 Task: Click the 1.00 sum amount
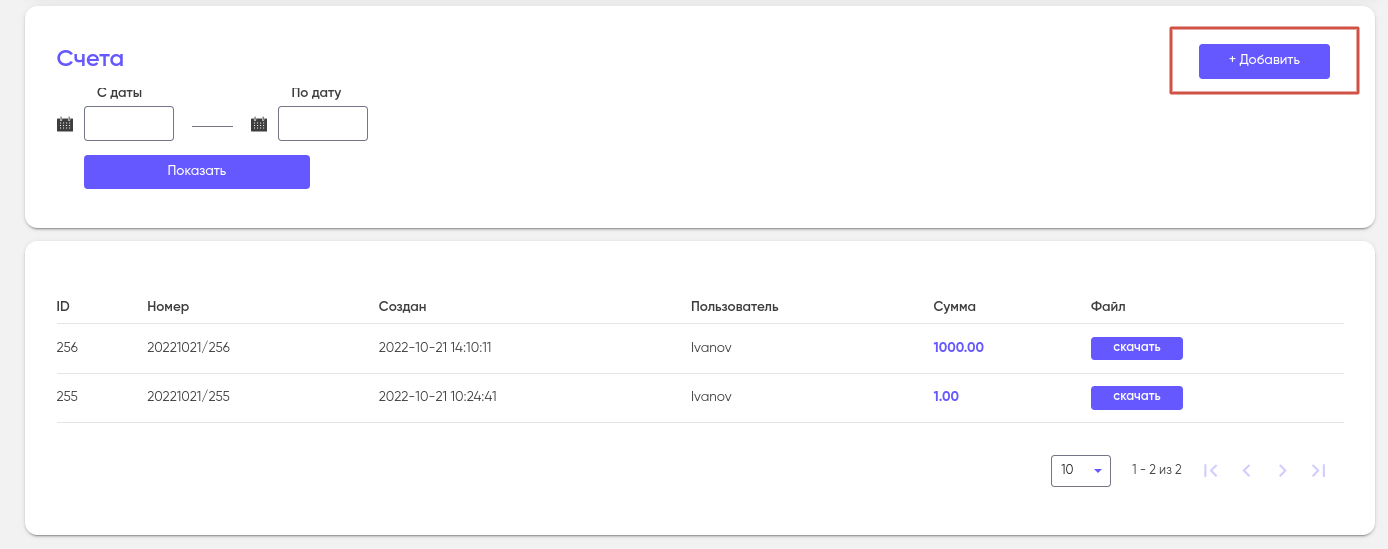coord(946,397)
